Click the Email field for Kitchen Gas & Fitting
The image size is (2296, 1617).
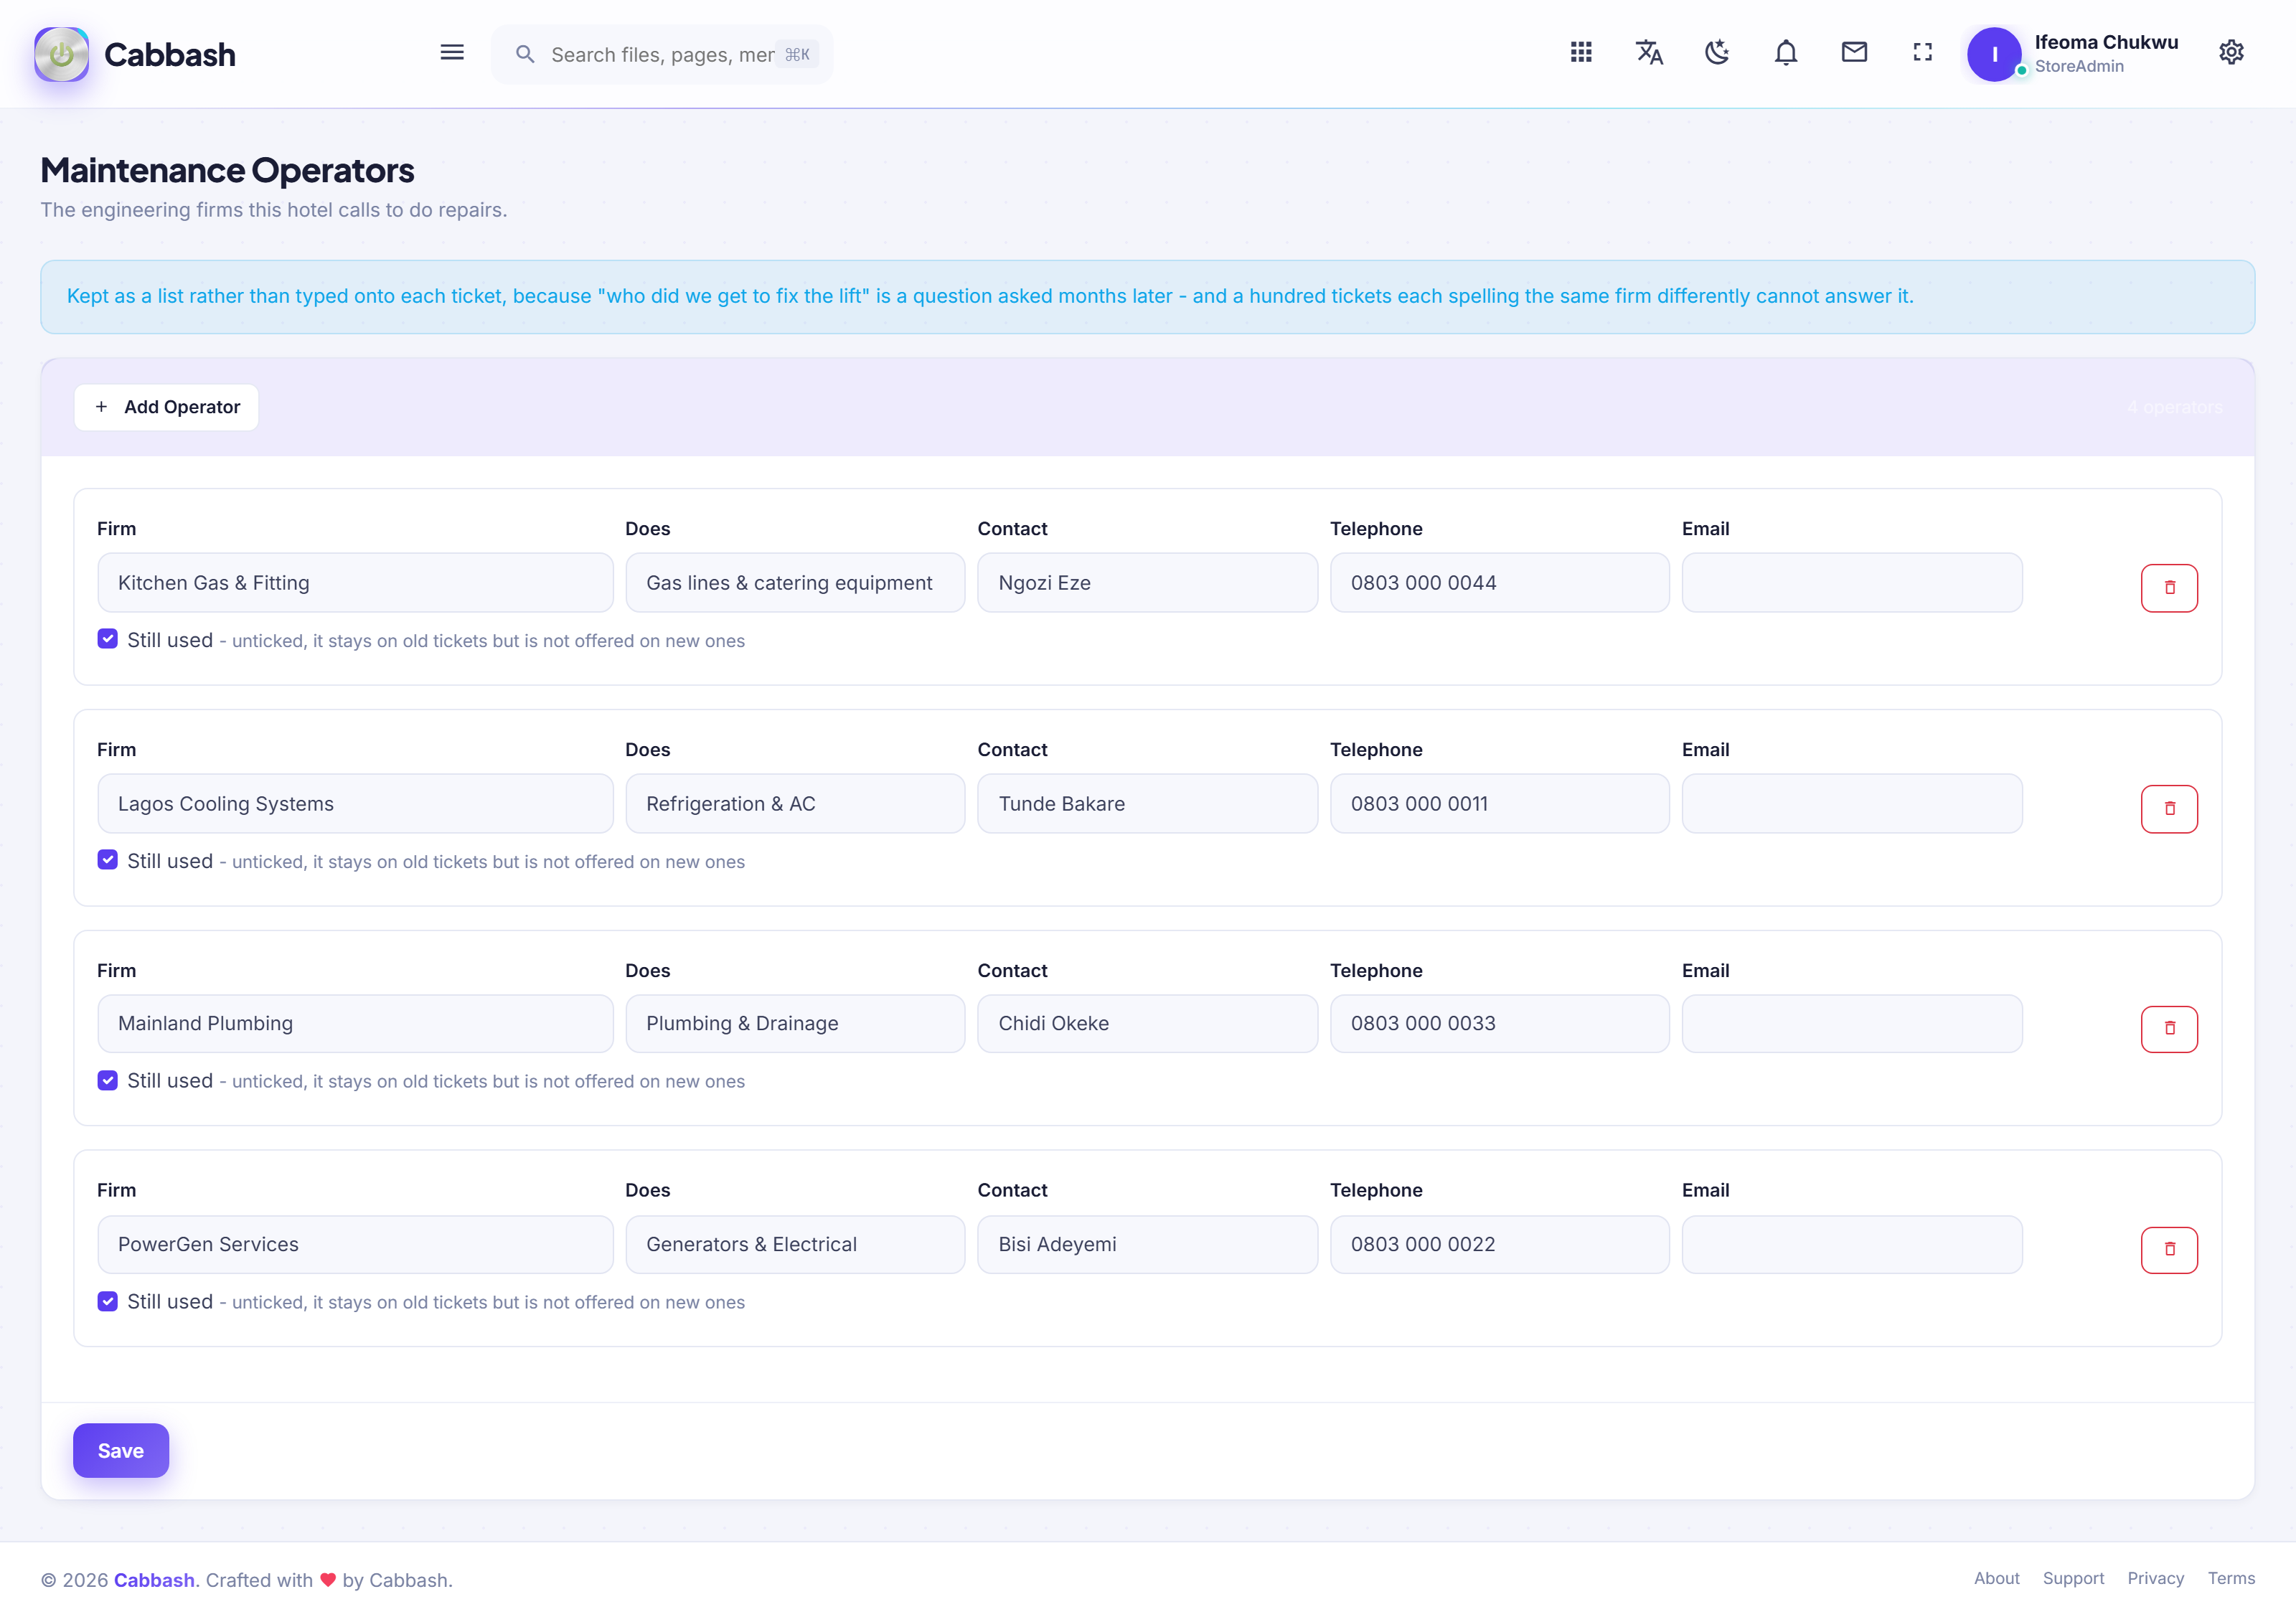[1852, 583]
